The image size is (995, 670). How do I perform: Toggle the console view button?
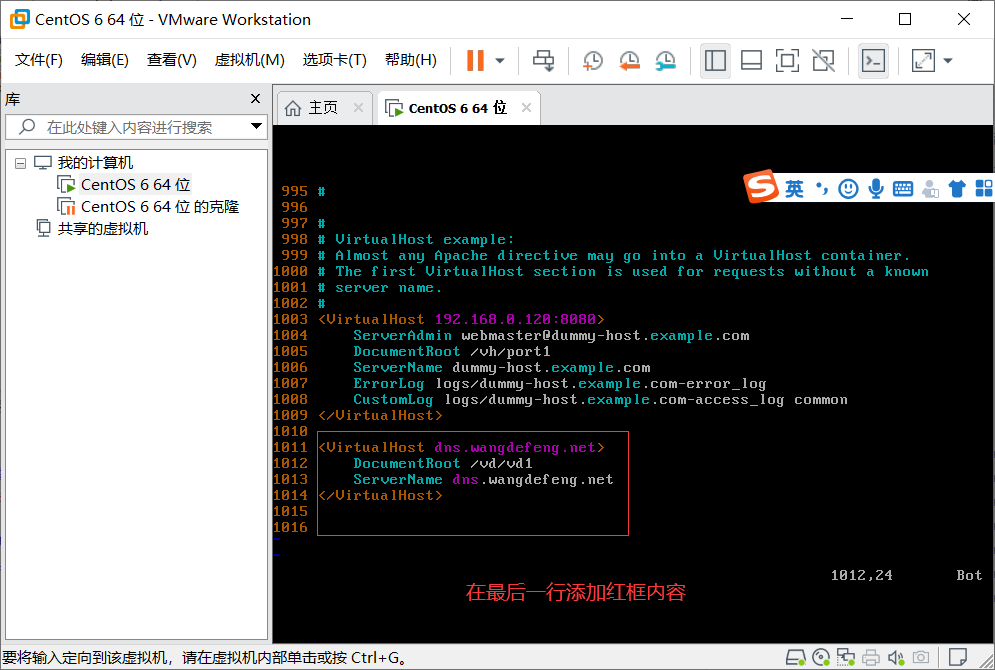[x=873, y=61]
